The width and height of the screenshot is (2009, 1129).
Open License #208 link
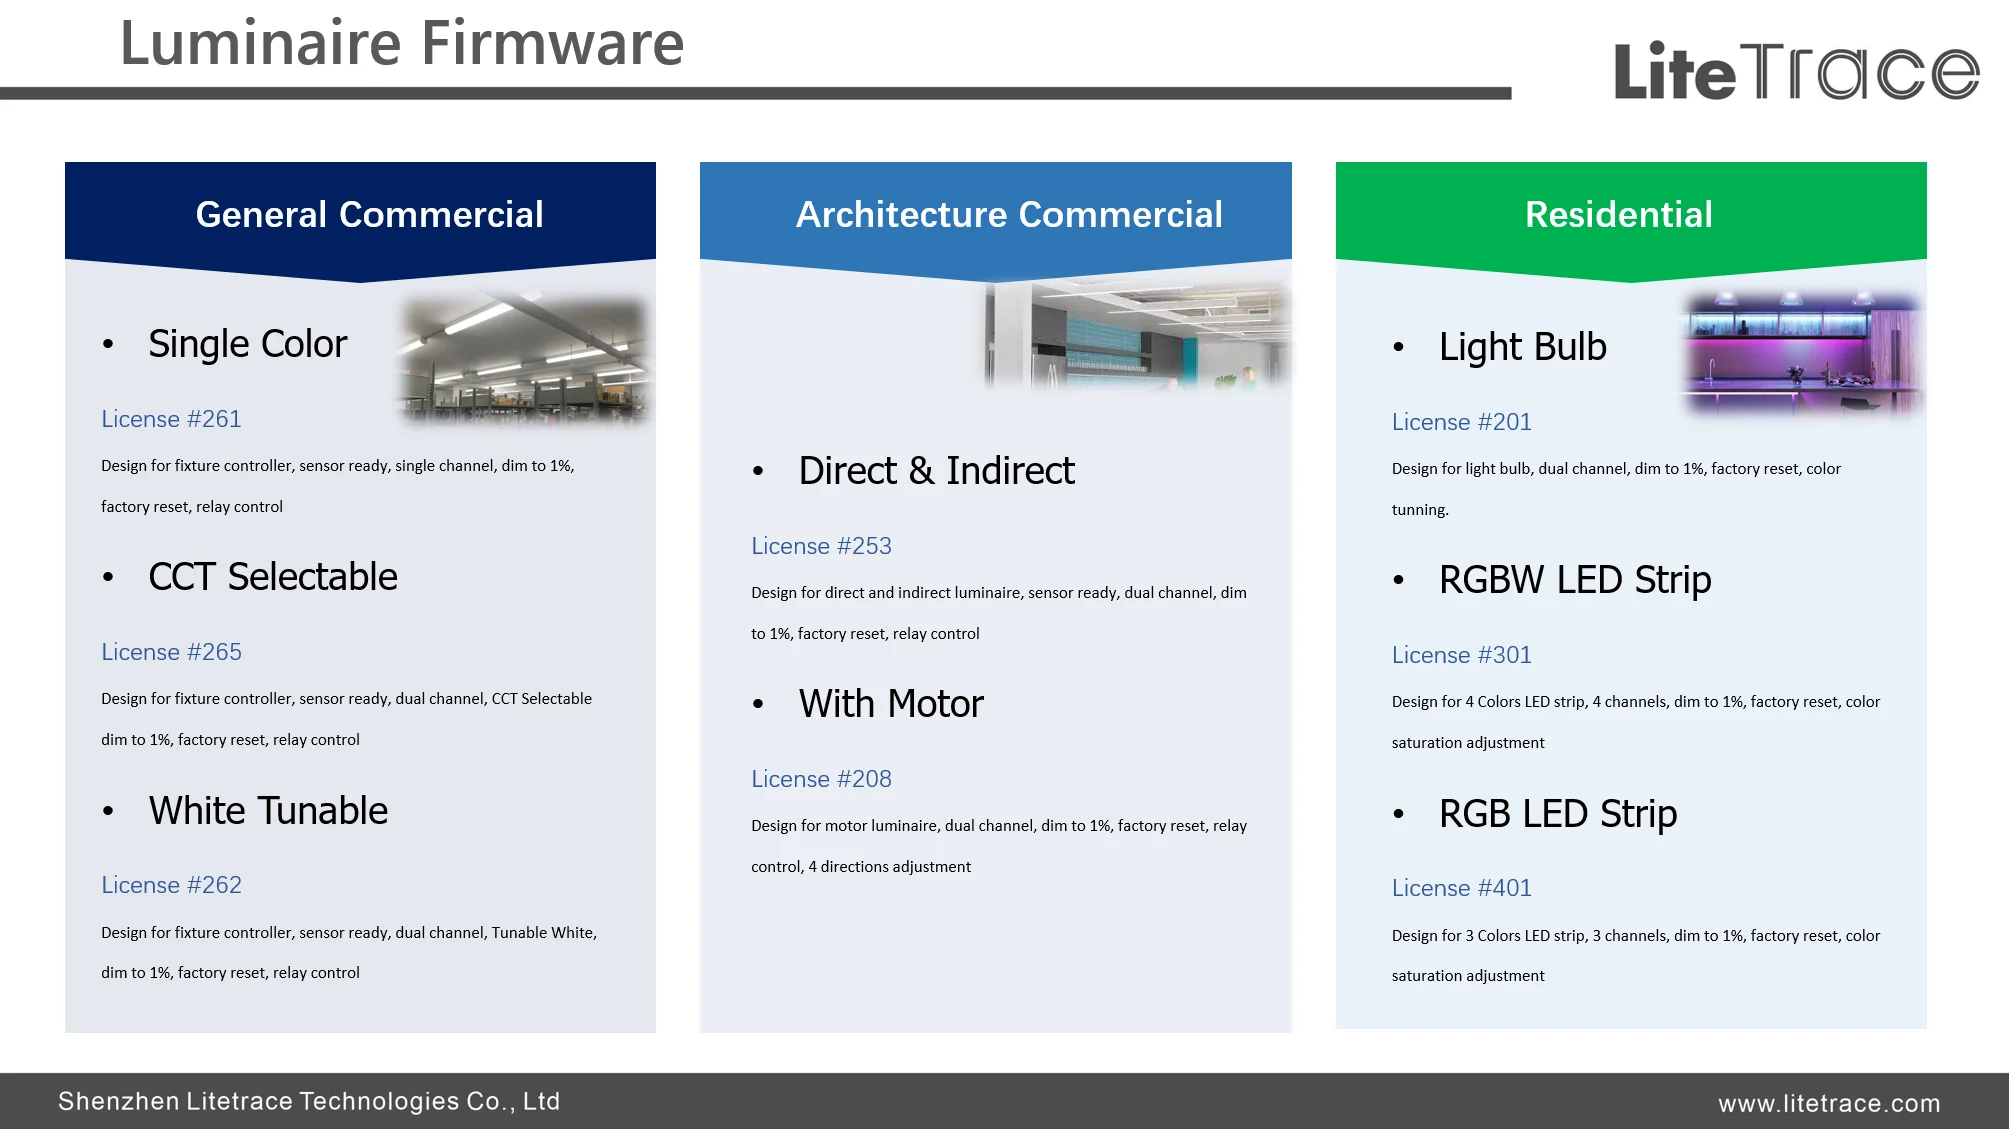821,779
